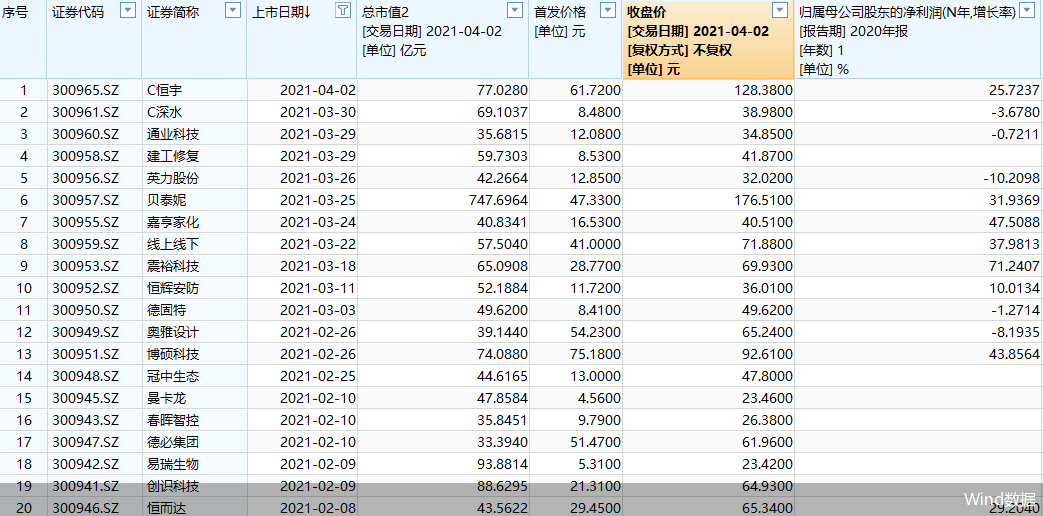Click stock name 易瑞生物

coord(173,463)
